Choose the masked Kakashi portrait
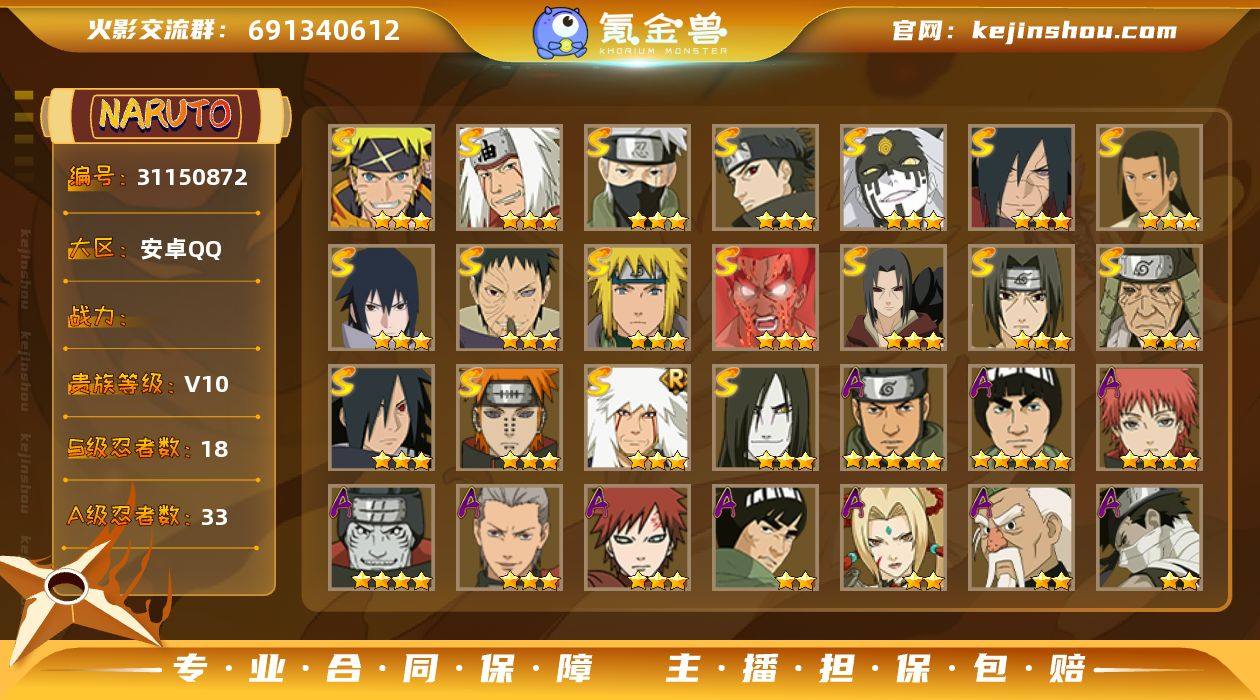1260x700 pixels. click(637, 177)
